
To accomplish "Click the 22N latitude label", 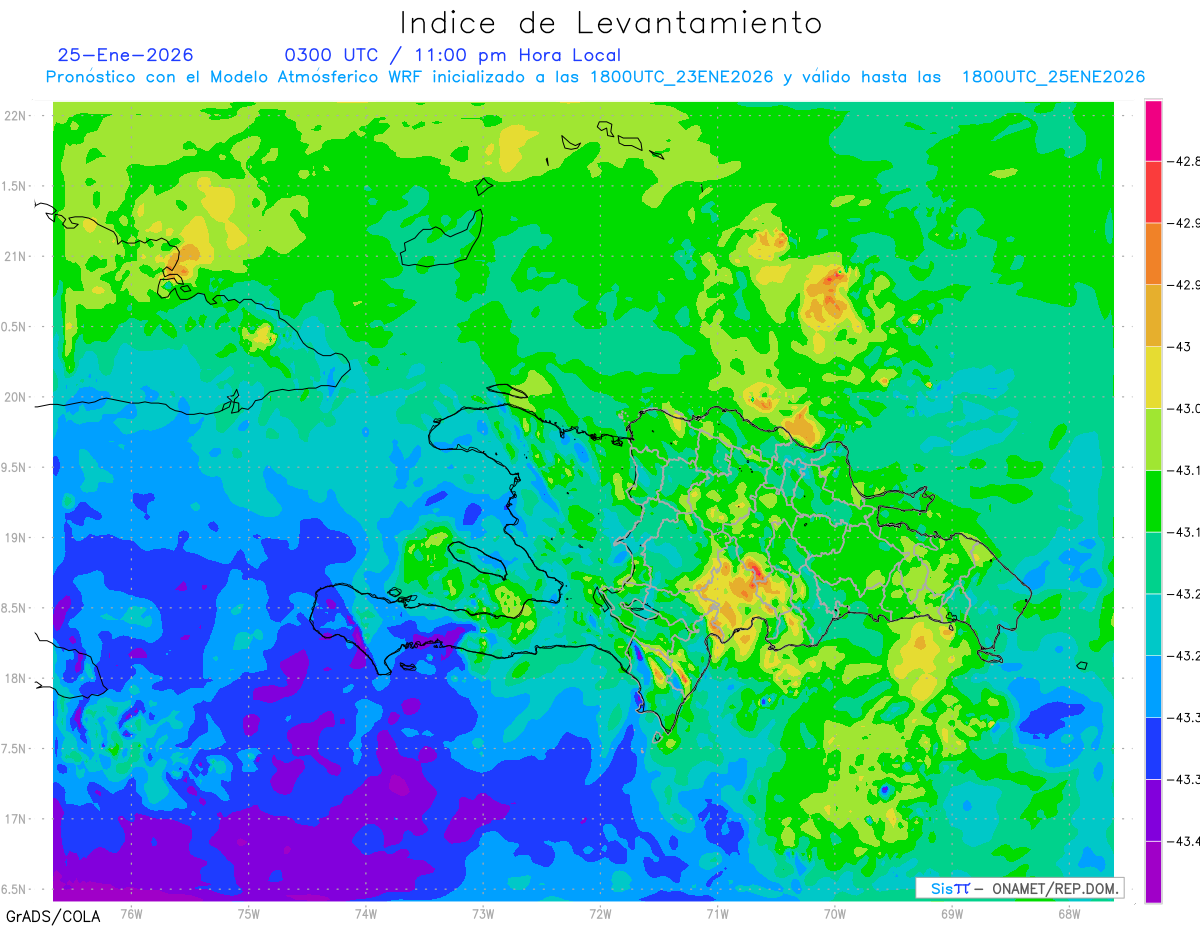I will point(15,116).
